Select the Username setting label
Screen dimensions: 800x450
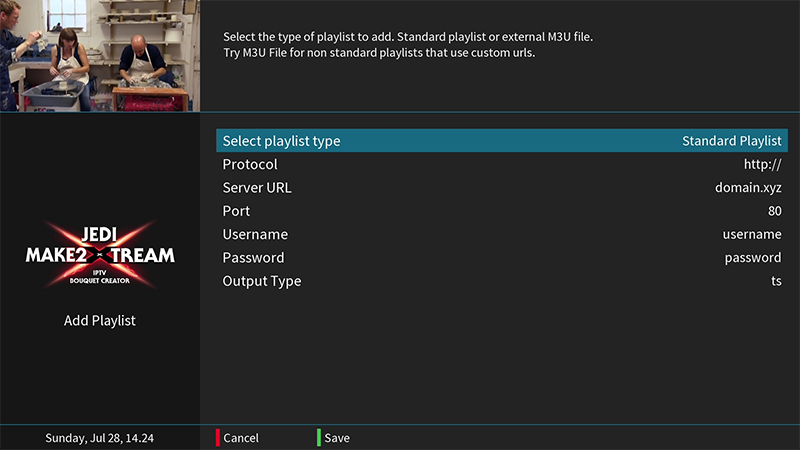click(255, 234)
